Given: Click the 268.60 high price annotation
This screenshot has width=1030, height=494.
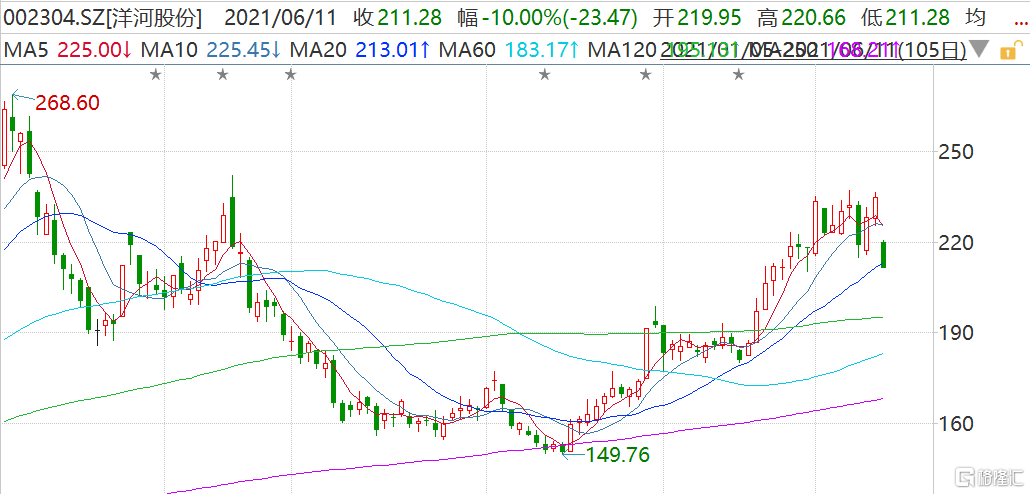Looking at the screenshot, I should tap(67, 102).
